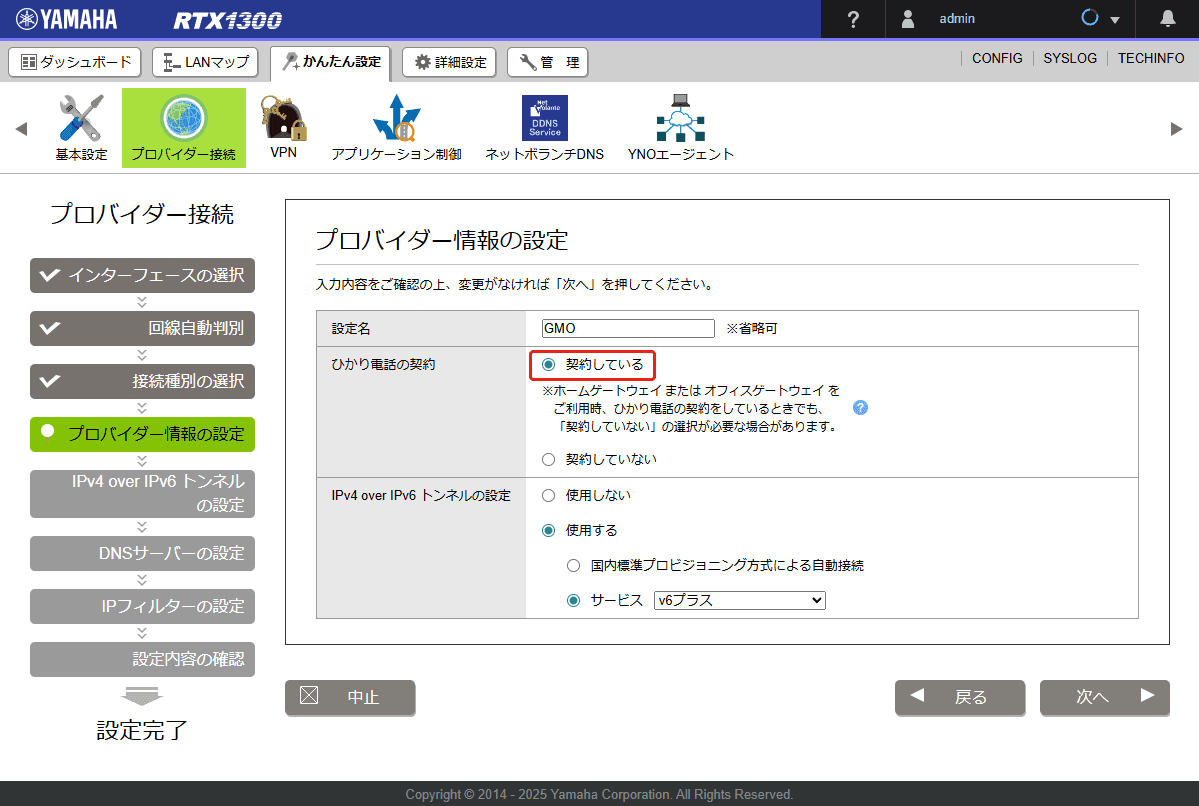This screenshot has width=1199, height=806.
Task: Open the SYSLOG link
Action: [1070, 59]
